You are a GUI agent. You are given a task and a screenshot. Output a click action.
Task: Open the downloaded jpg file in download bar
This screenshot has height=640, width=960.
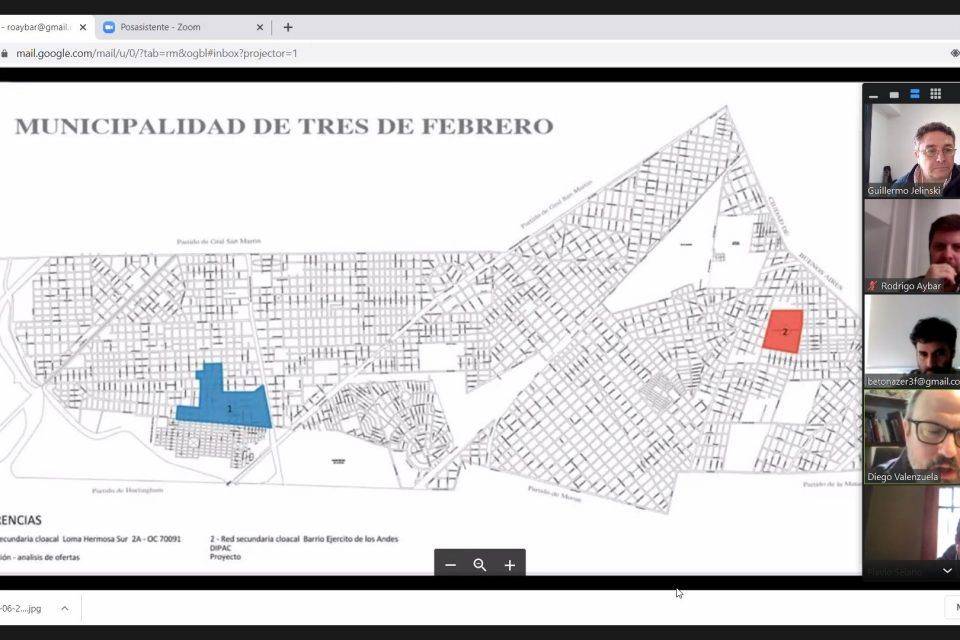[21, 608]
